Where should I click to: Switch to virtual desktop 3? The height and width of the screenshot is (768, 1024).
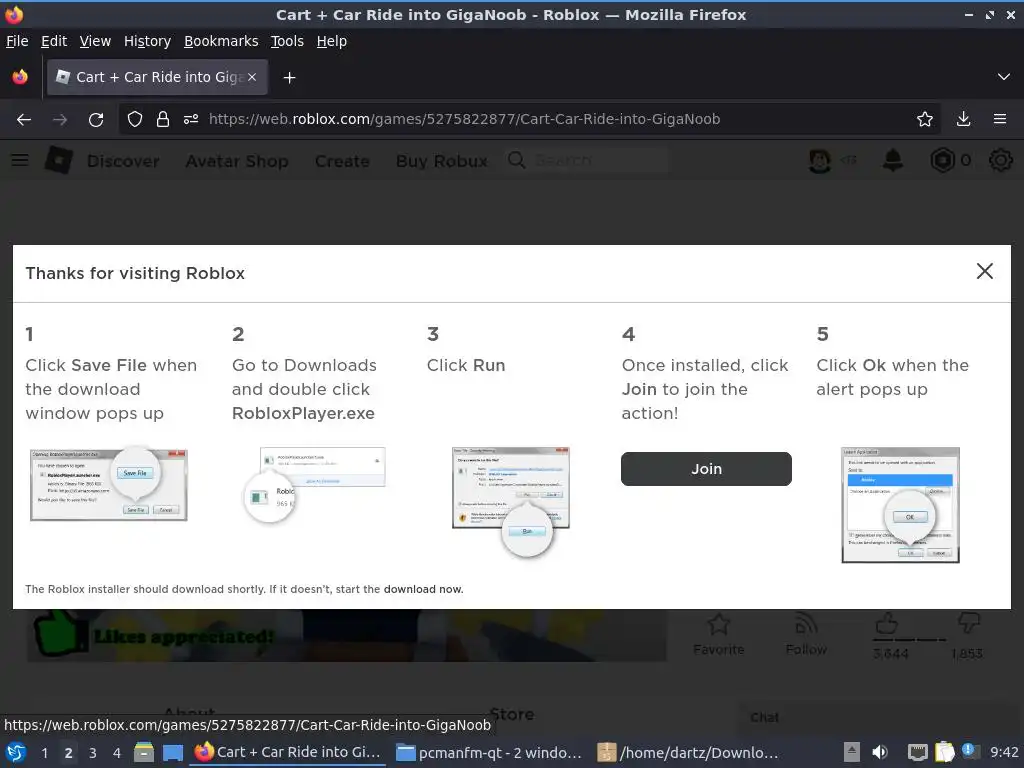coord(93,753)
